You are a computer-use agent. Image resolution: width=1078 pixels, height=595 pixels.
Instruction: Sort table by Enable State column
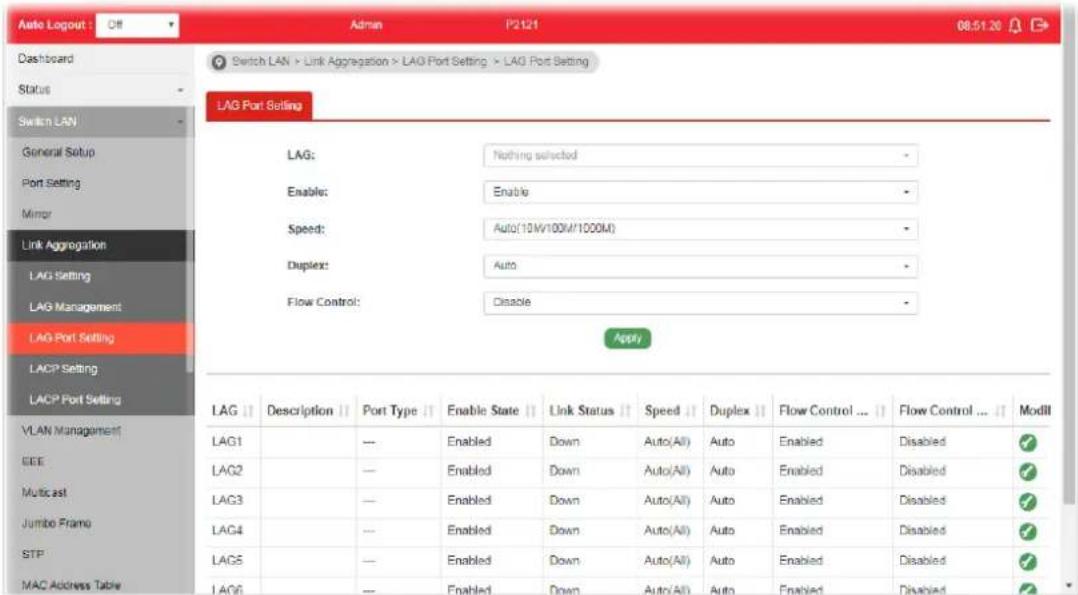tap(531, 411)
